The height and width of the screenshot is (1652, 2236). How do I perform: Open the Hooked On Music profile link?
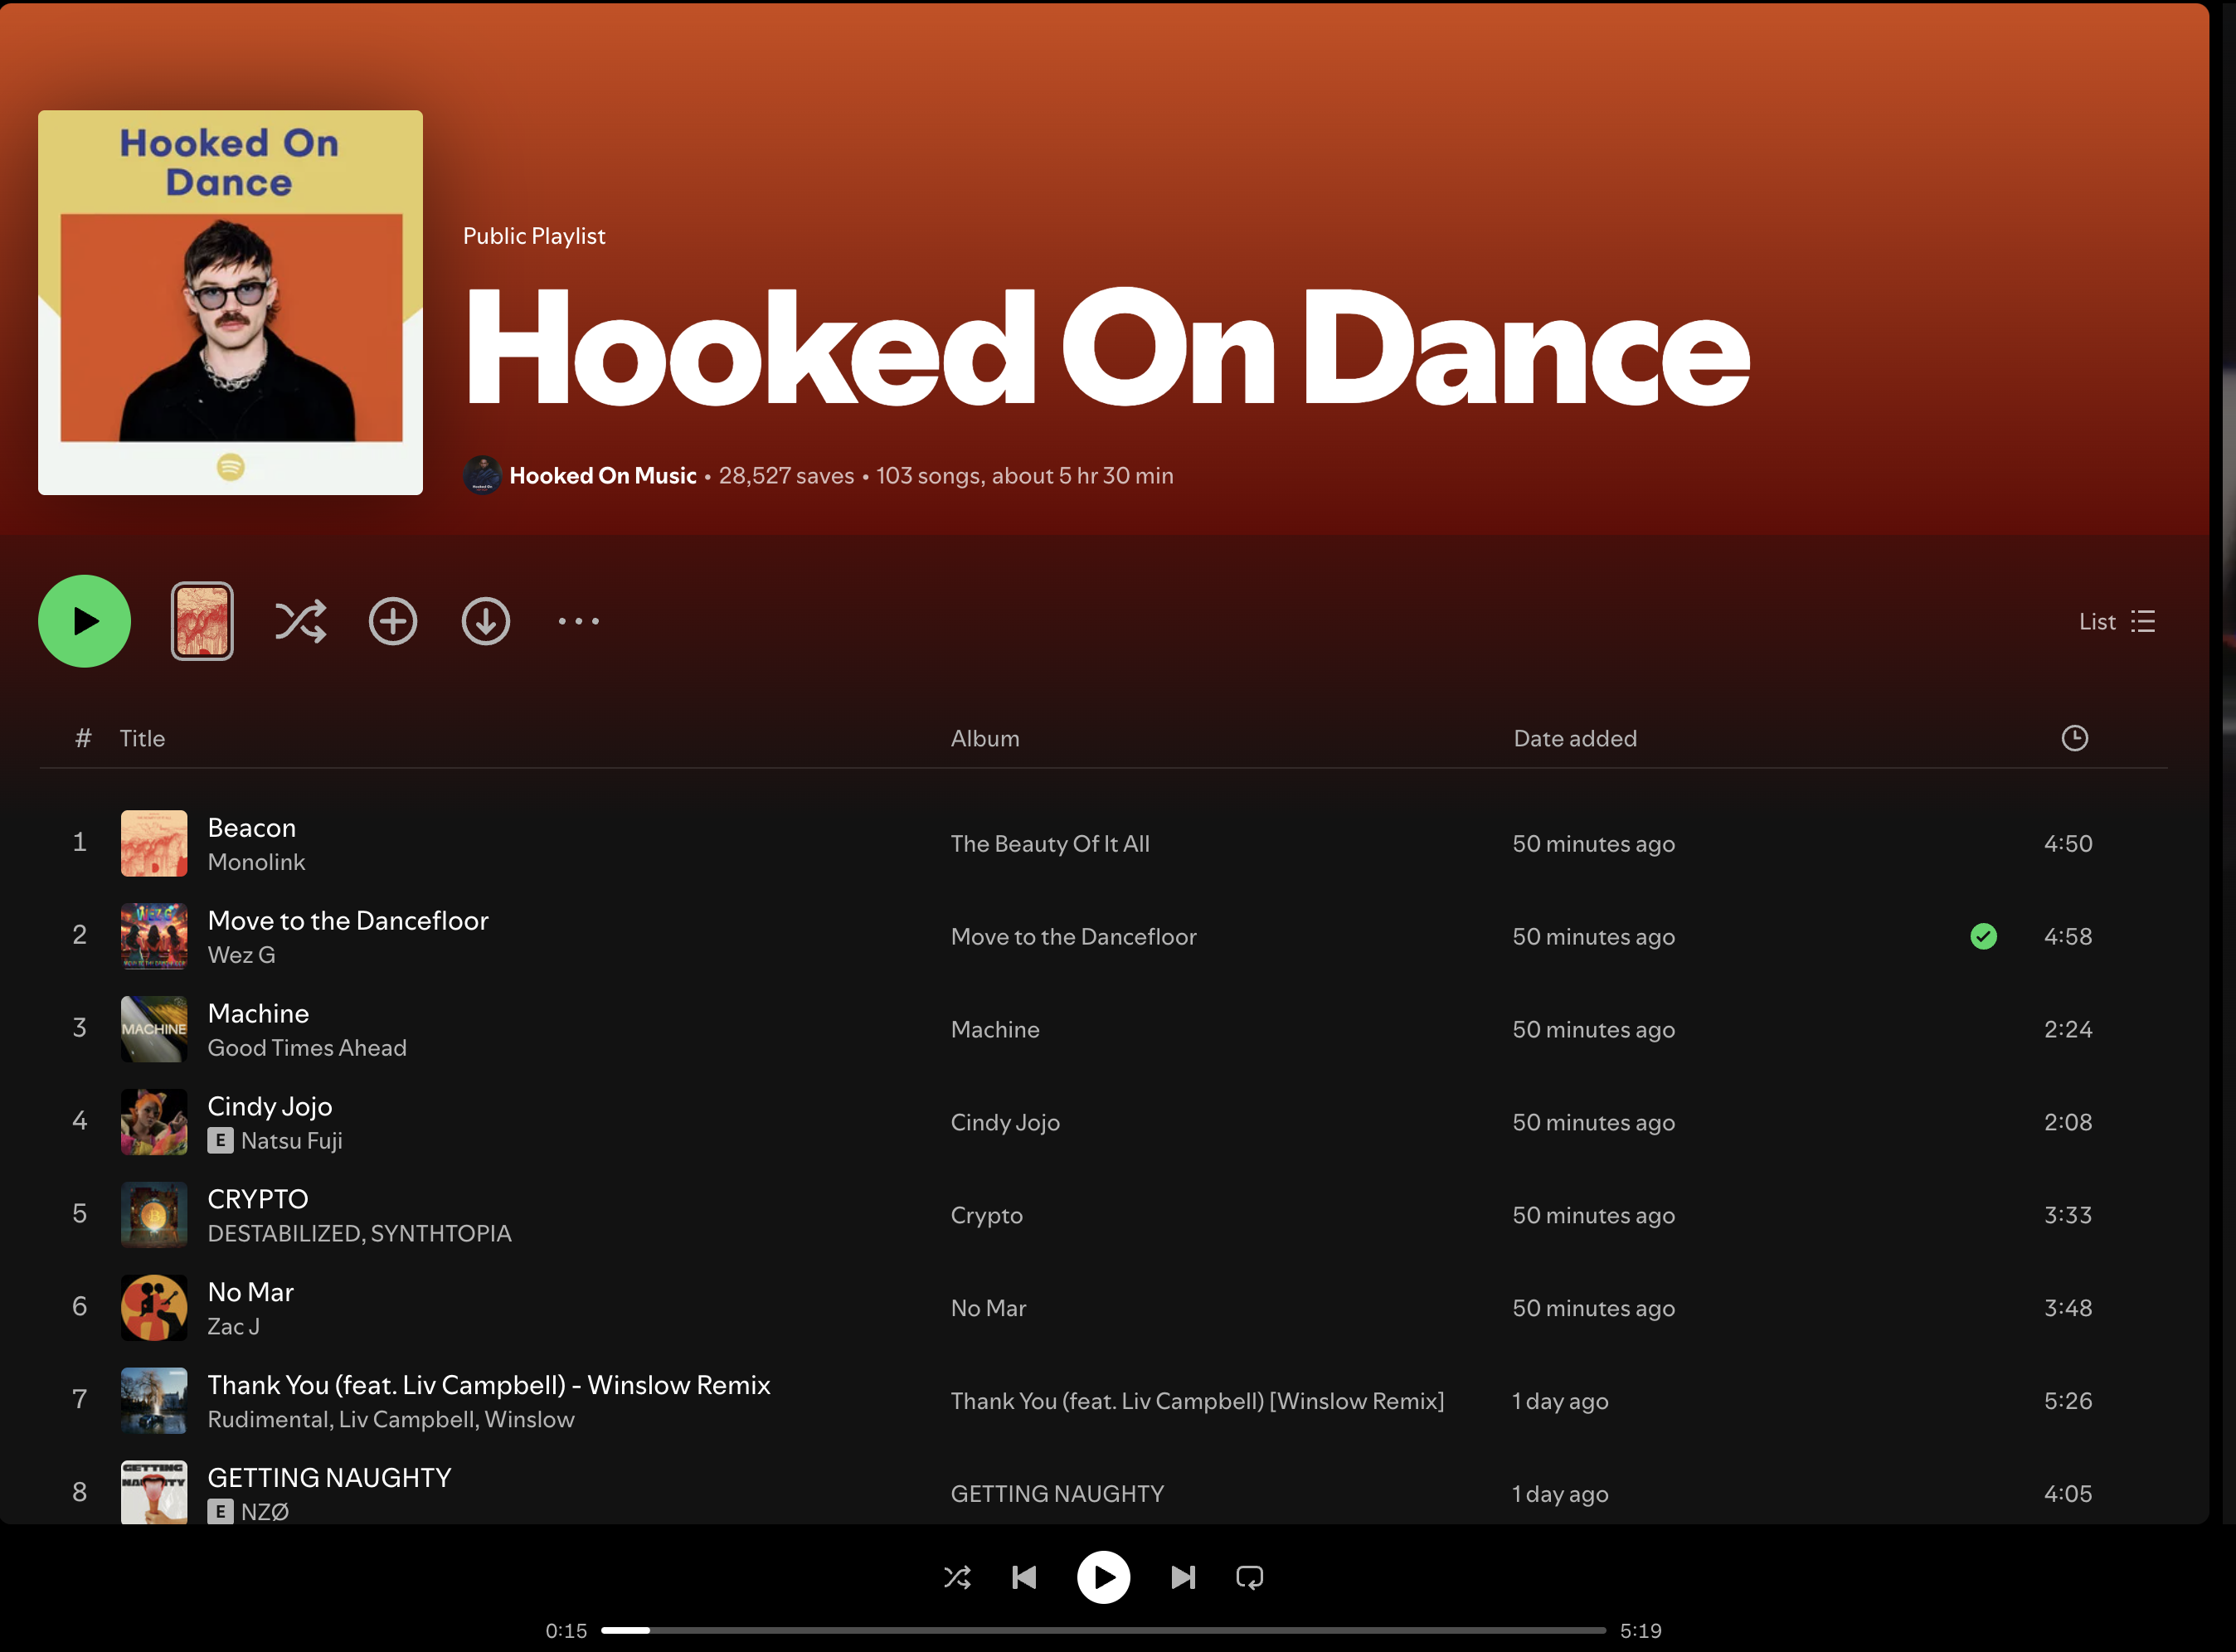(602, 476)
